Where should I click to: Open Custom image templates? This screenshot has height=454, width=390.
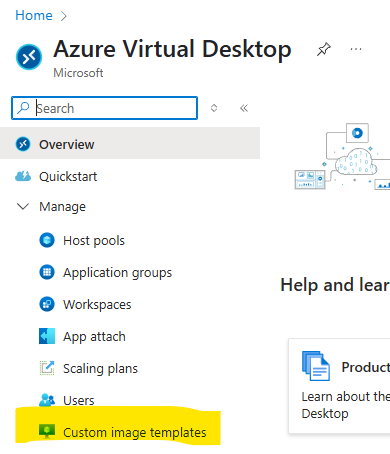pos(135,433)
